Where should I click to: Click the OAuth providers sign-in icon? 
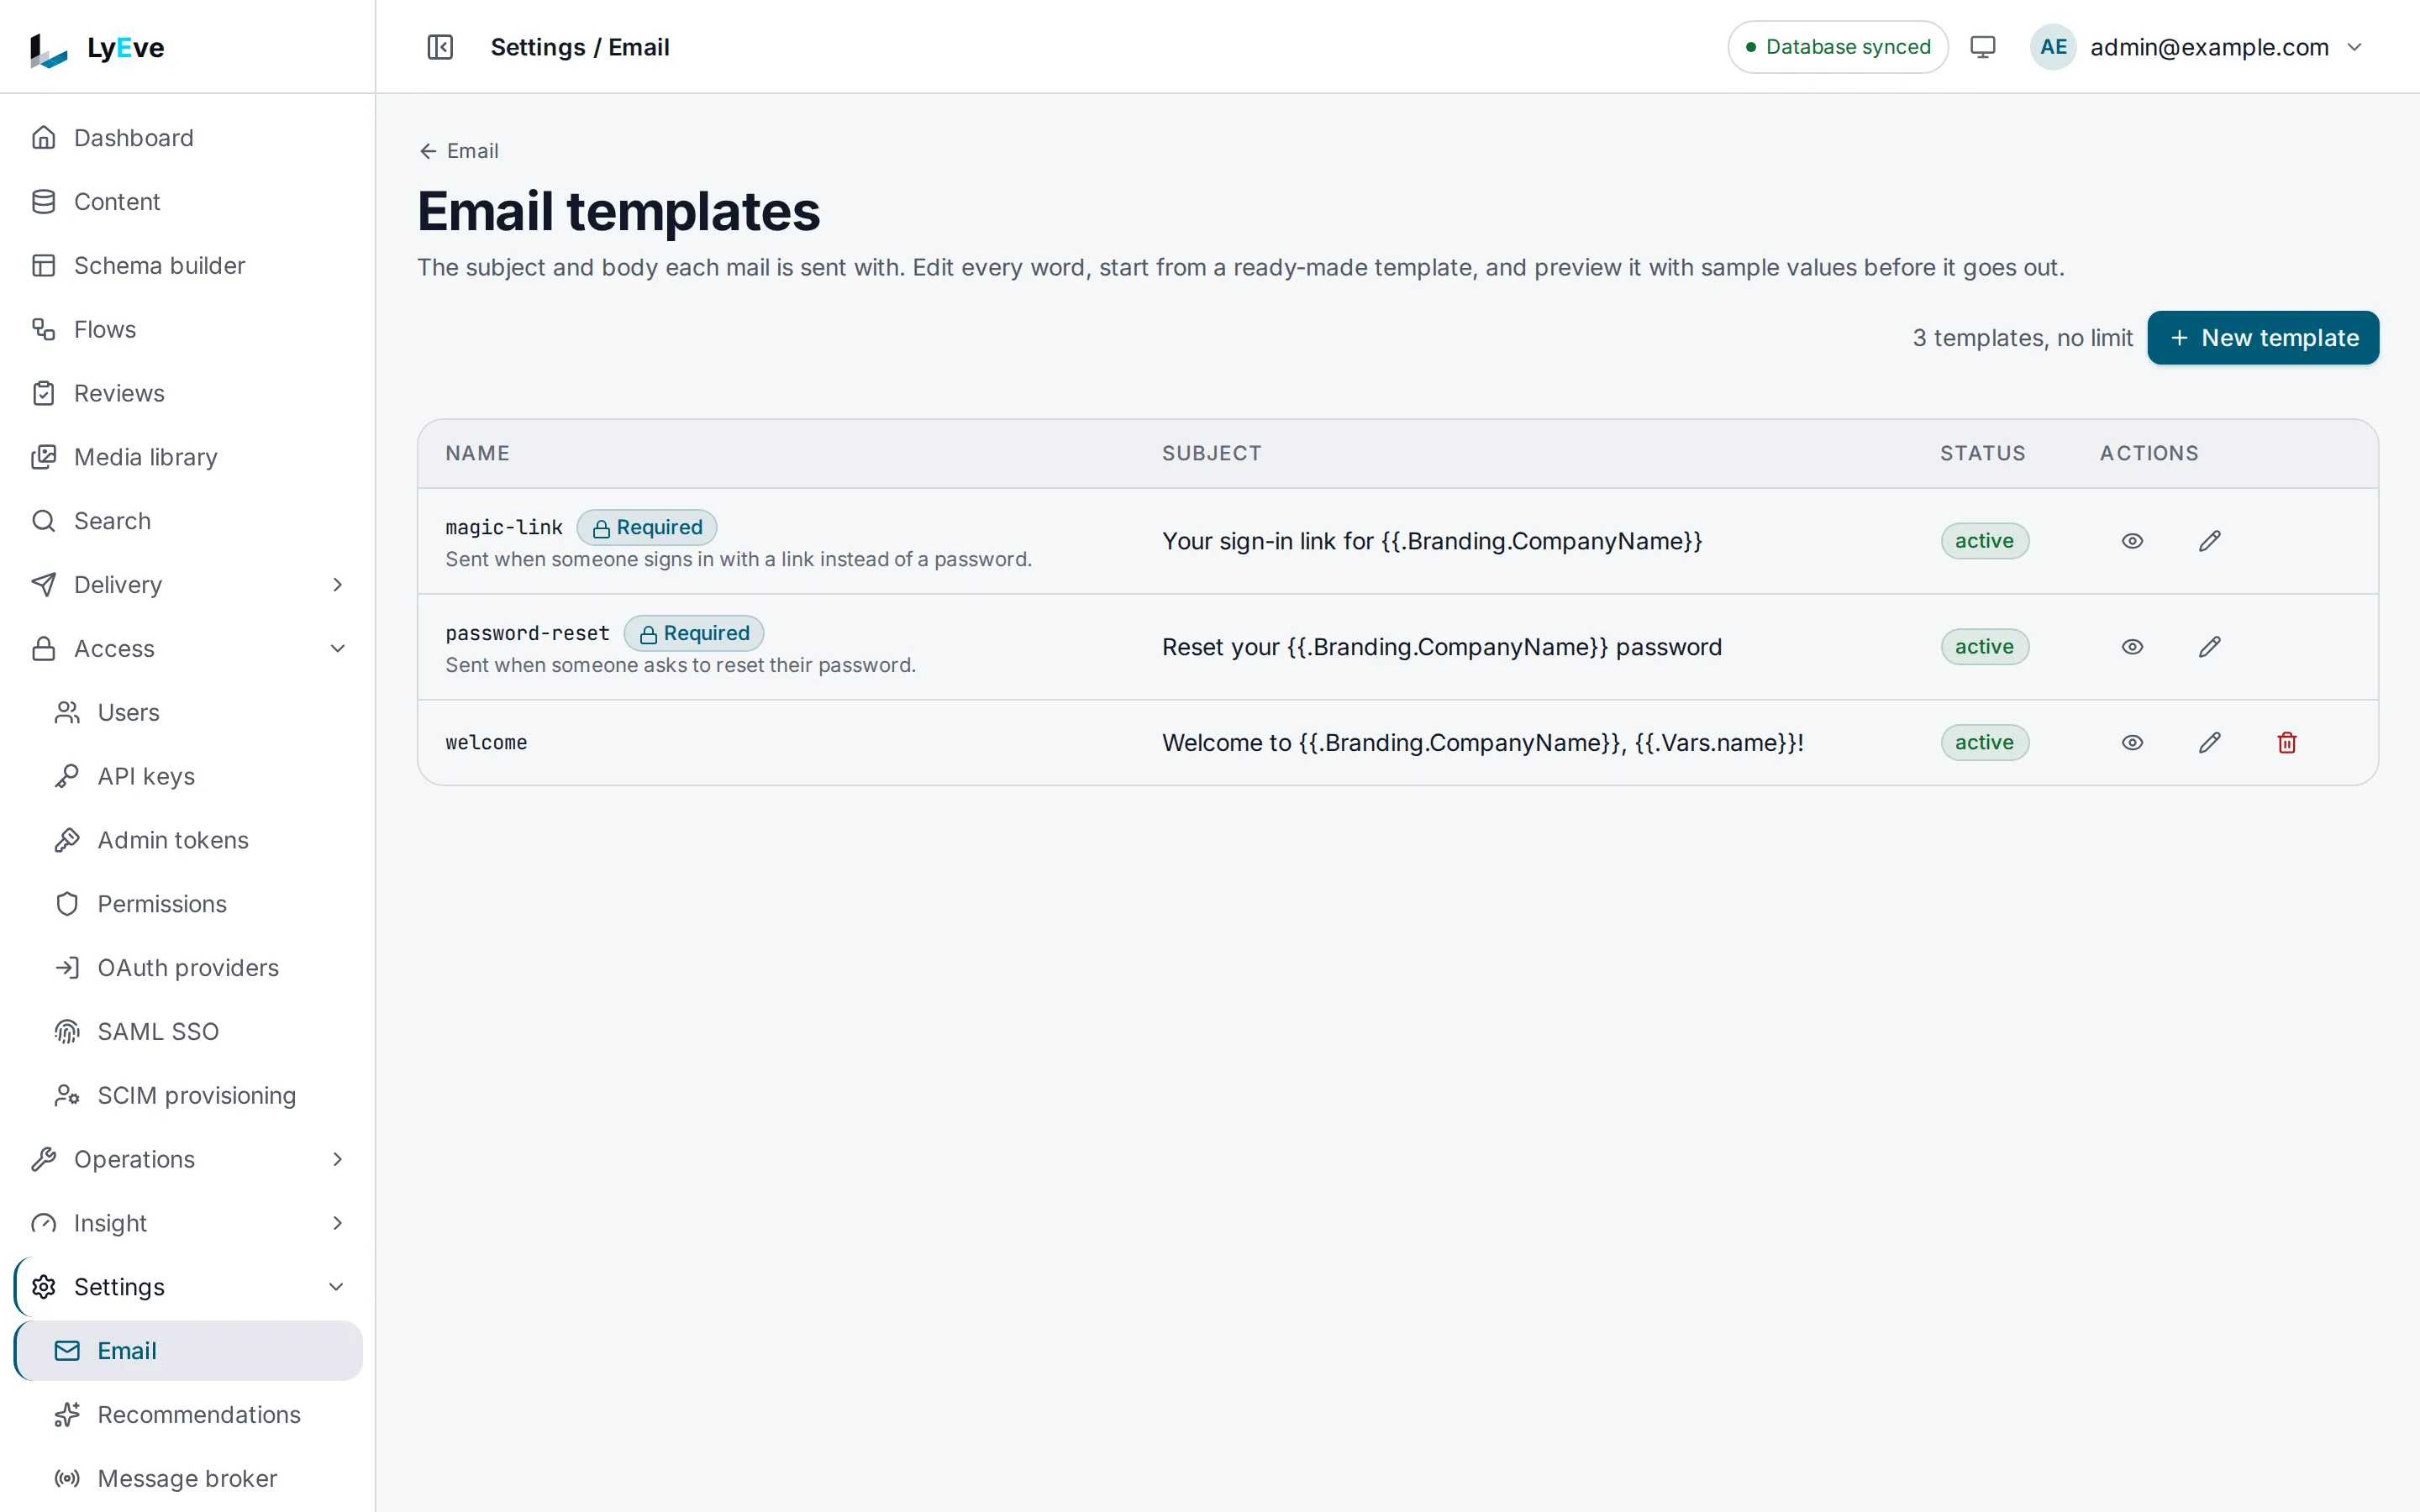coord(67,968)
